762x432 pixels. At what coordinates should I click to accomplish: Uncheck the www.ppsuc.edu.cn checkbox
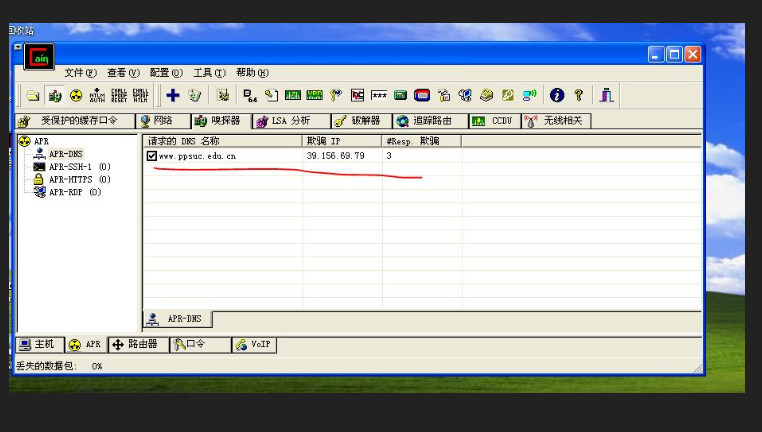point(152,156)
